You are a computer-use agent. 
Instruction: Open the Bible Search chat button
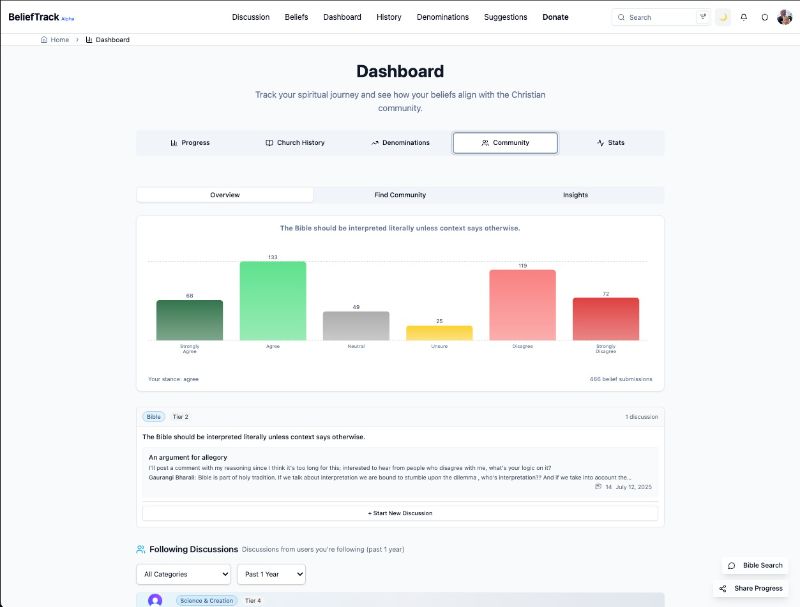tap(755, 566)
